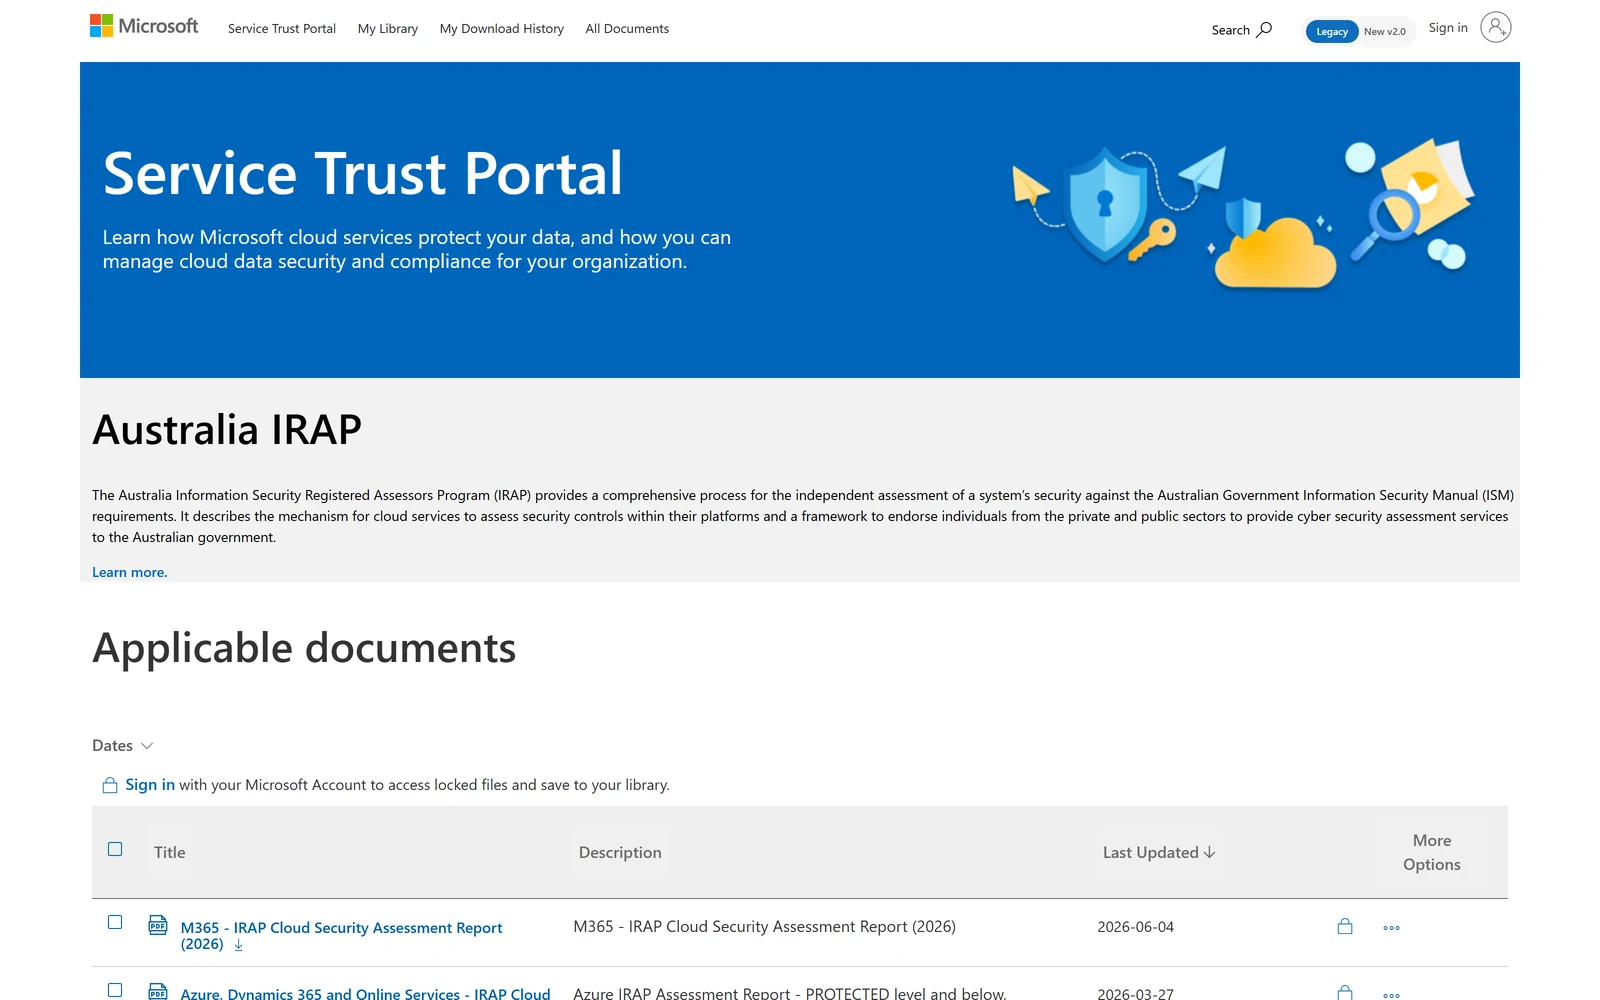Screen dimensions: 1600x1000
Task: Open more options ellipsis for Azure IRAP report
Action: click(x=1391, y=995)
